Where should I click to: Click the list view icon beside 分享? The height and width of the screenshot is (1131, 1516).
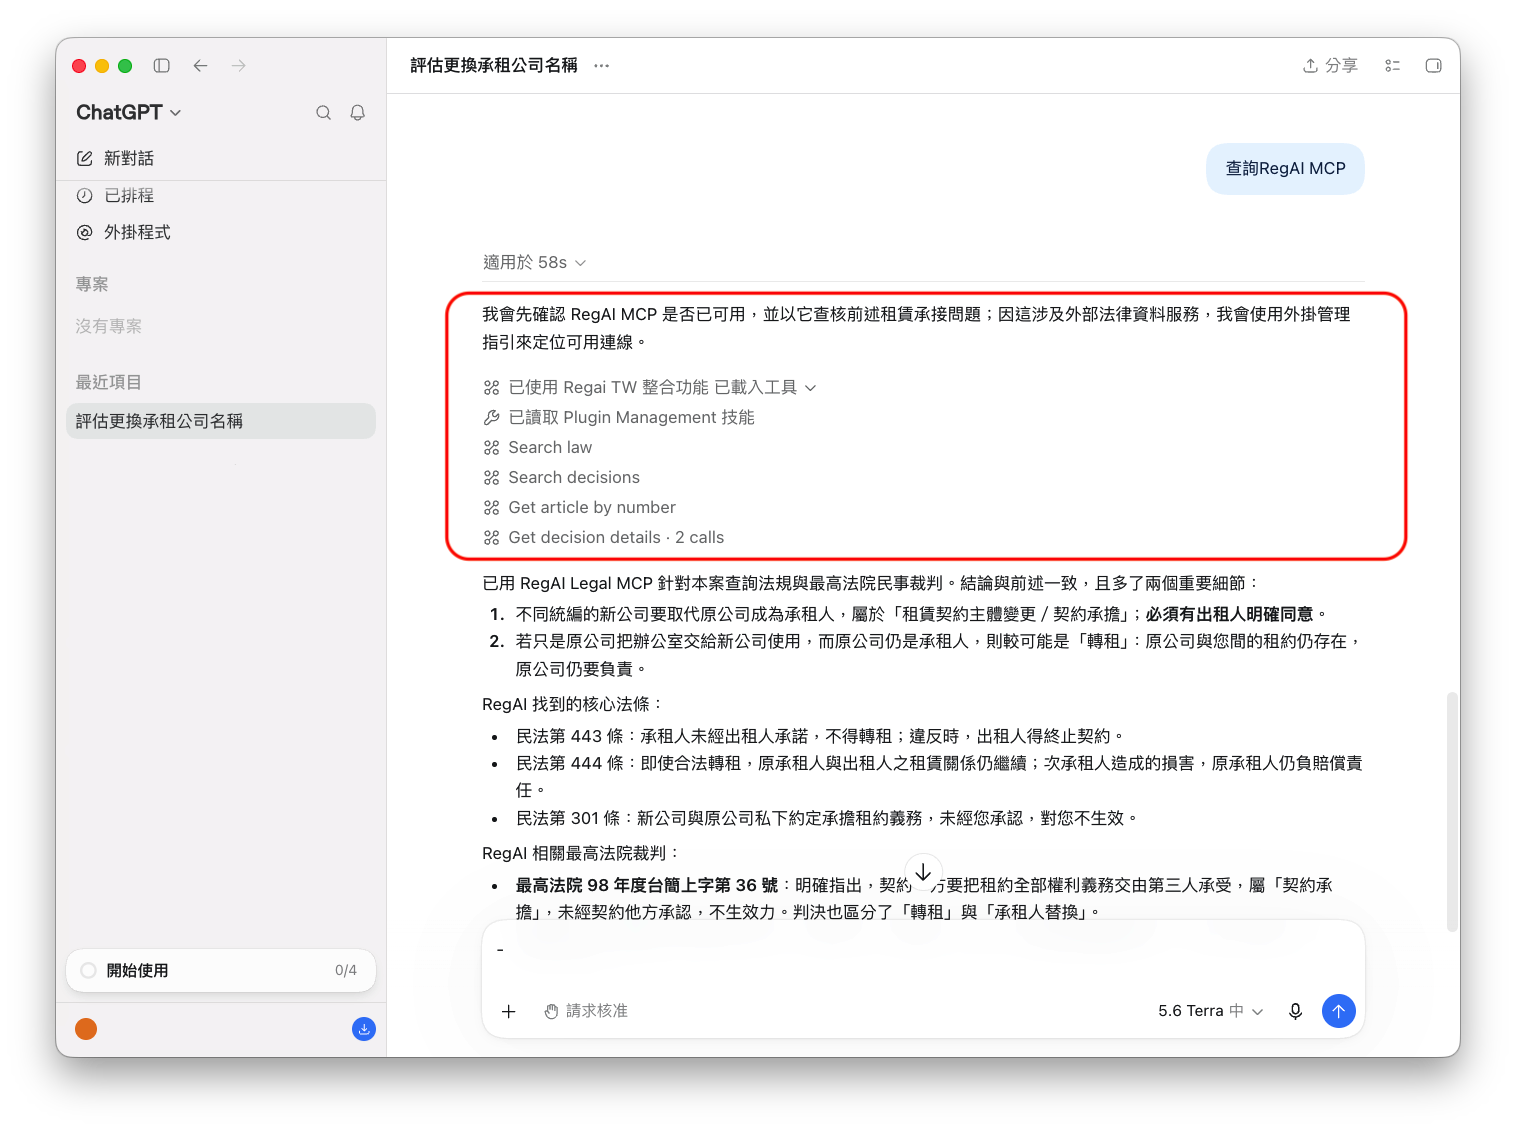1392,66
